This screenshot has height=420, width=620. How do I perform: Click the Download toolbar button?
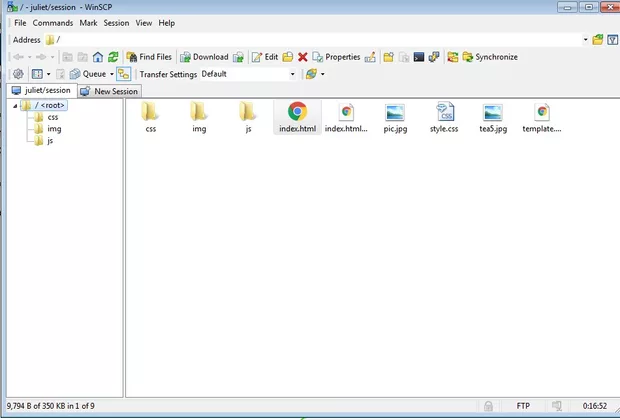[204, 57]
